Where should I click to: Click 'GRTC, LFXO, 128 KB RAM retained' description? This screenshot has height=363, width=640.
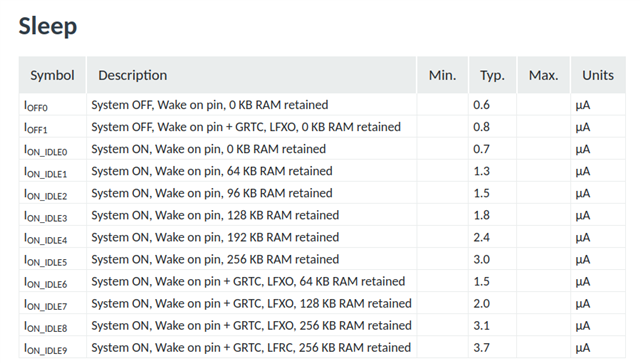pyautogui.click(x=251, y=303)
